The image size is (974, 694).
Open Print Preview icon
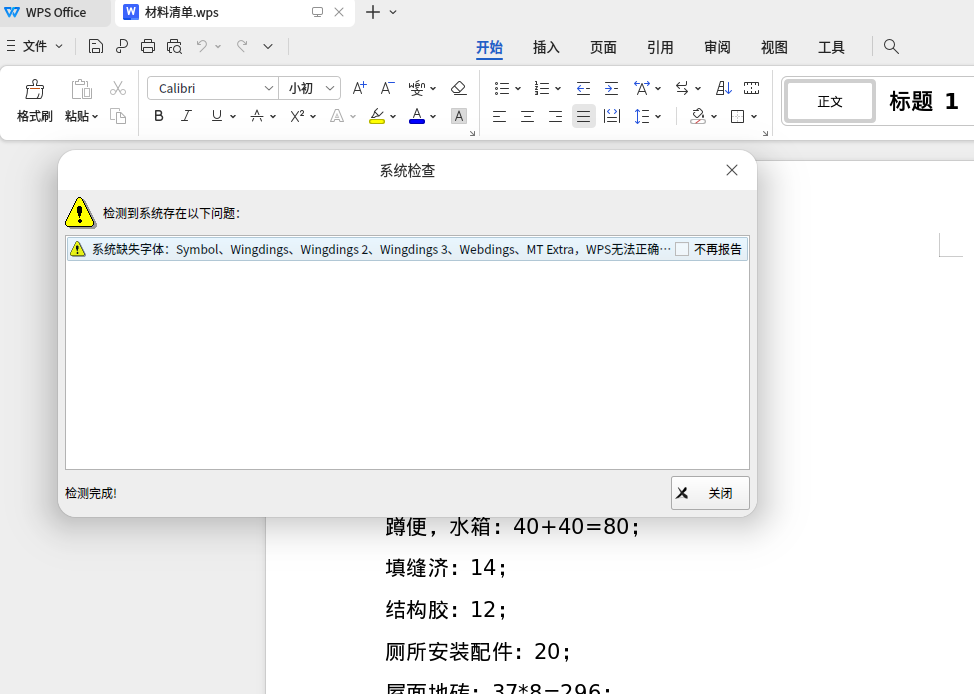175,47
